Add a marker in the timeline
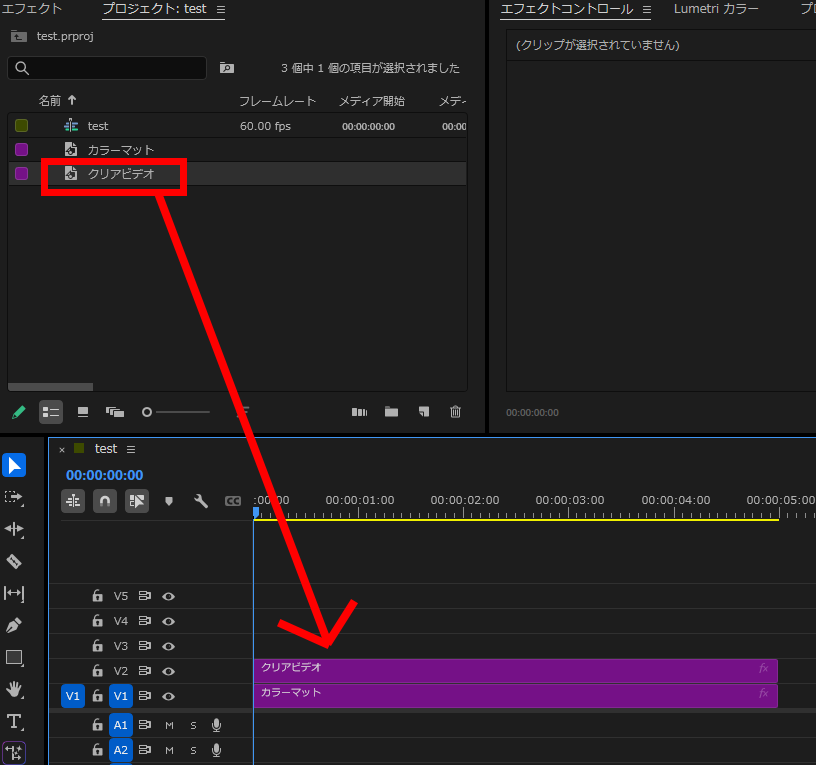This screenshot has height=765, width=816. (x=169, y=501)
